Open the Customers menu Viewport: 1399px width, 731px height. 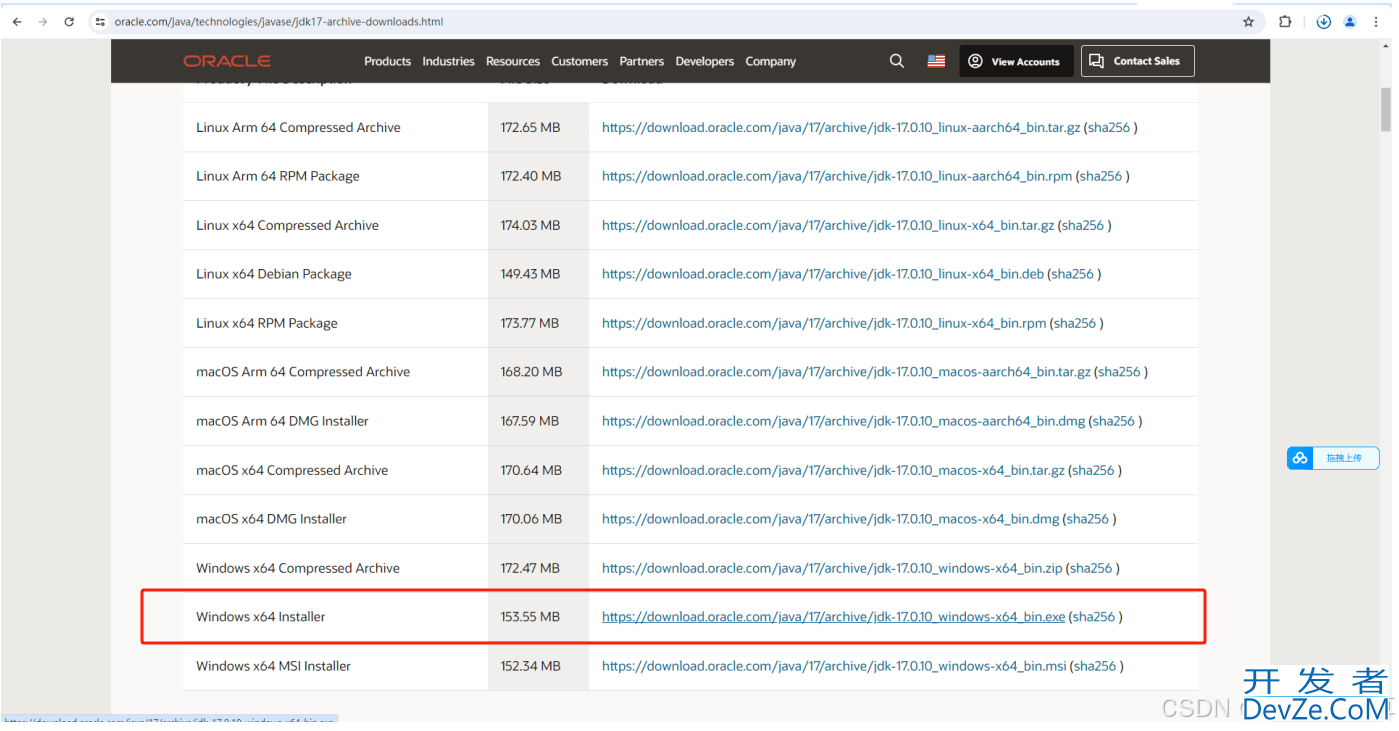tap(579, 61)
